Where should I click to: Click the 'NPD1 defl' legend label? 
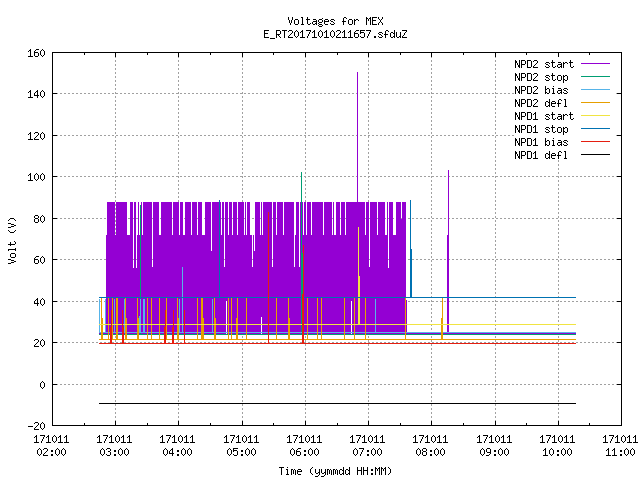click(541, 156)
